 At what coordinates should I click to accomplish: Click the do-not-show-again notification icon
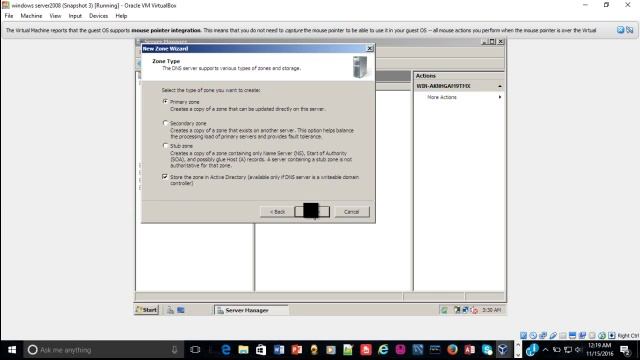pyautogui.click(x=630, y=30)
